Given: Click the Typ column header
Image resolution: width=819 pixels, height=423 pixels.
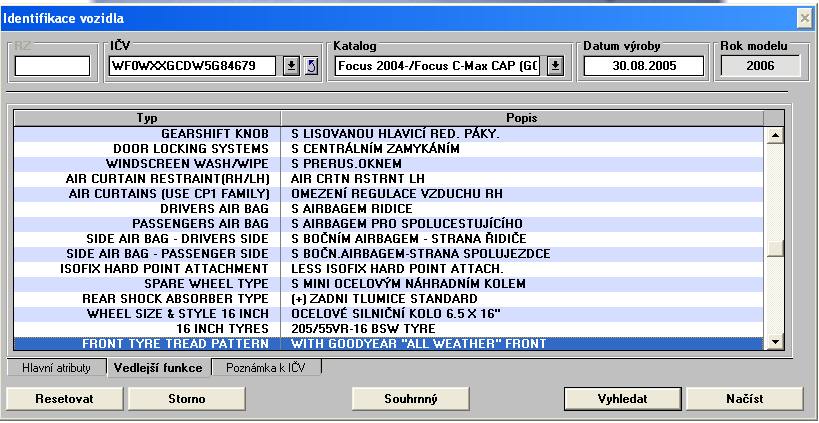Looking at the screenshot, I should coord(147,117).
